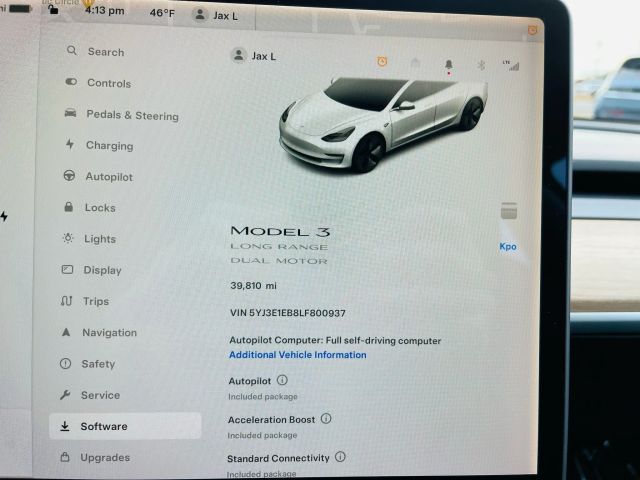Open the Search menu entry
640x480 pixels.
(95, 51)
